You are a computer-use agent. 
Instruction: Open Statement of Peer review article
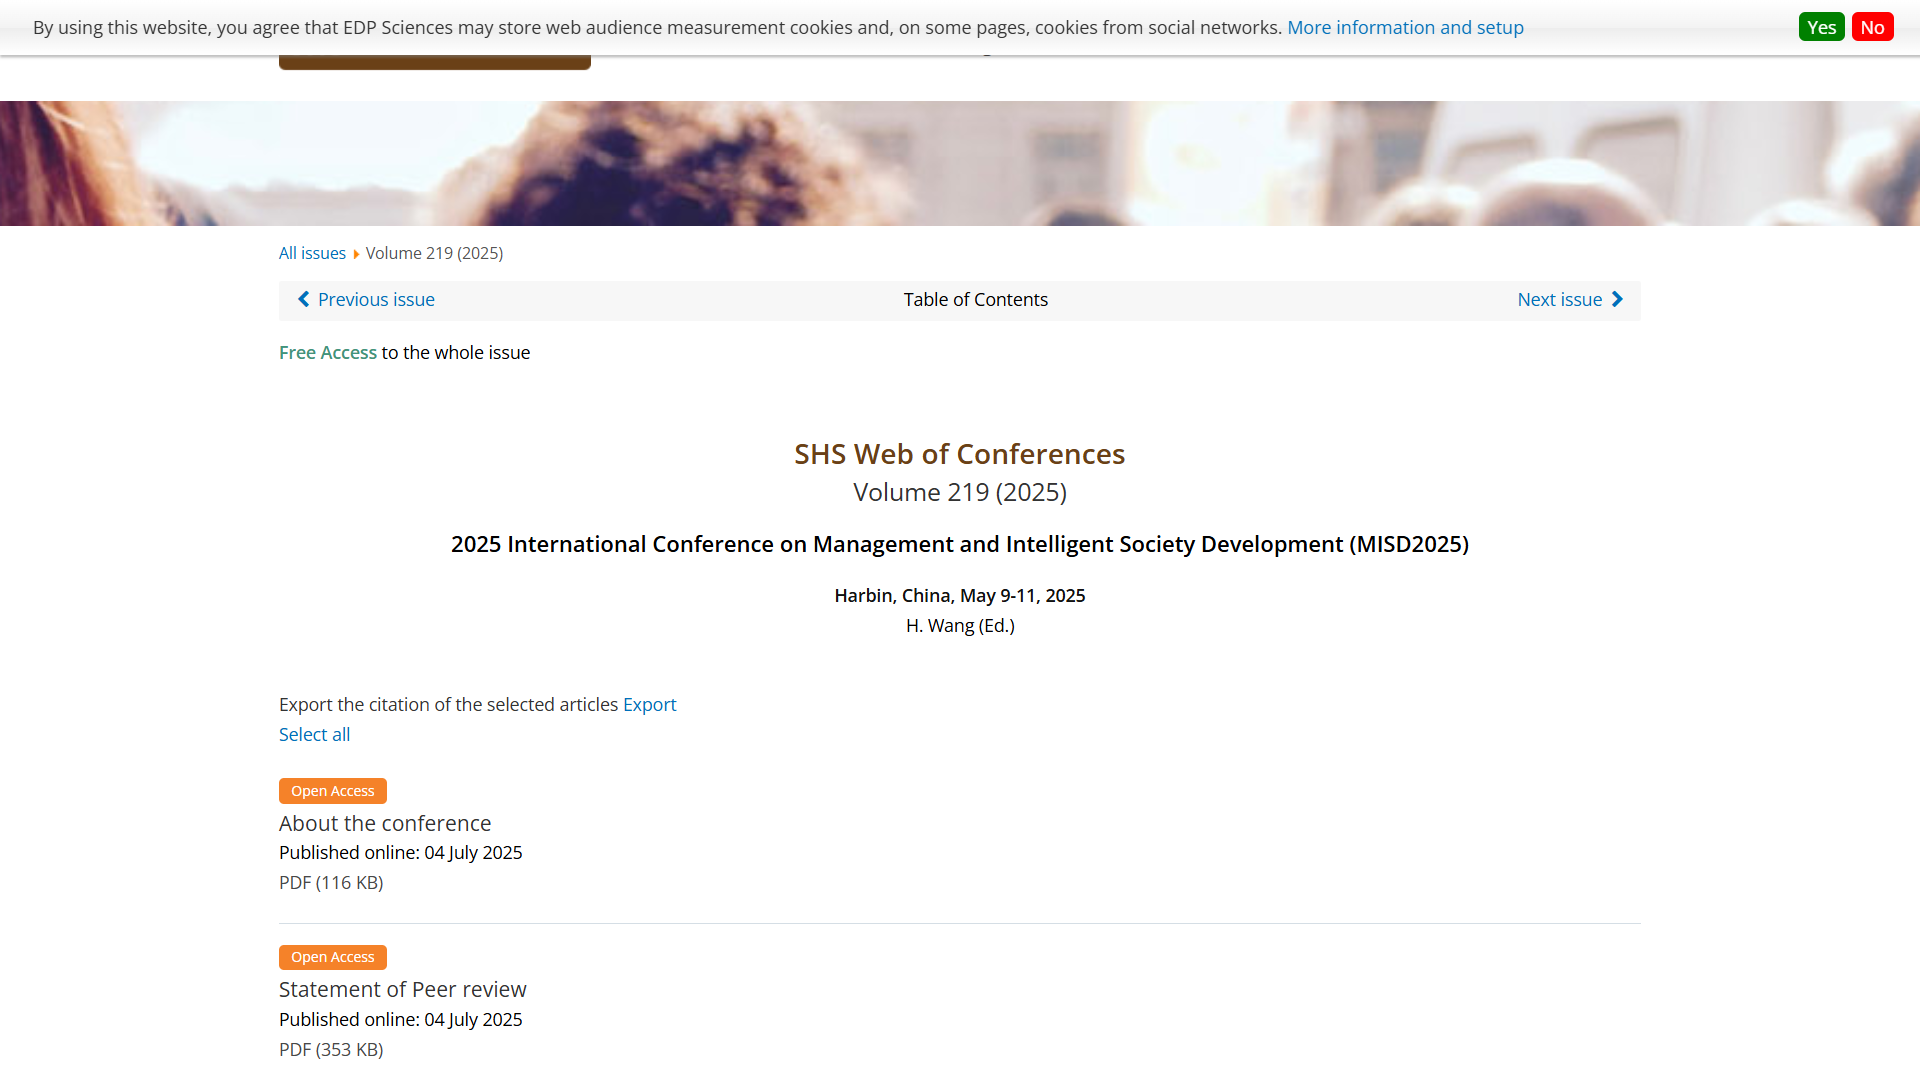coord(402,989)
